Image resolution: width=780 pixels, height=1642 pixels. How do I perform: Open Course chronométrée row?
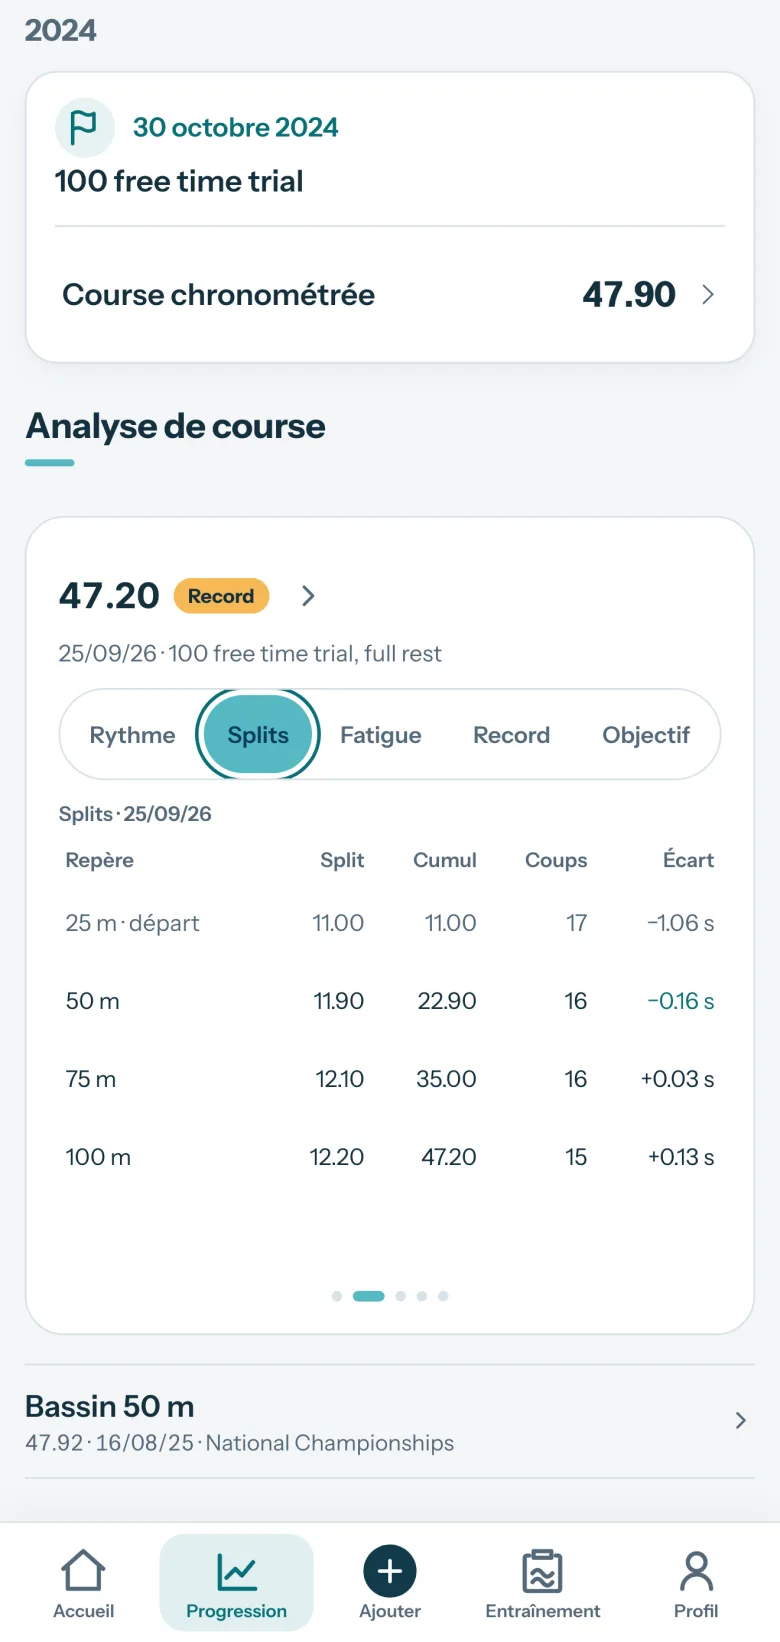390,294
